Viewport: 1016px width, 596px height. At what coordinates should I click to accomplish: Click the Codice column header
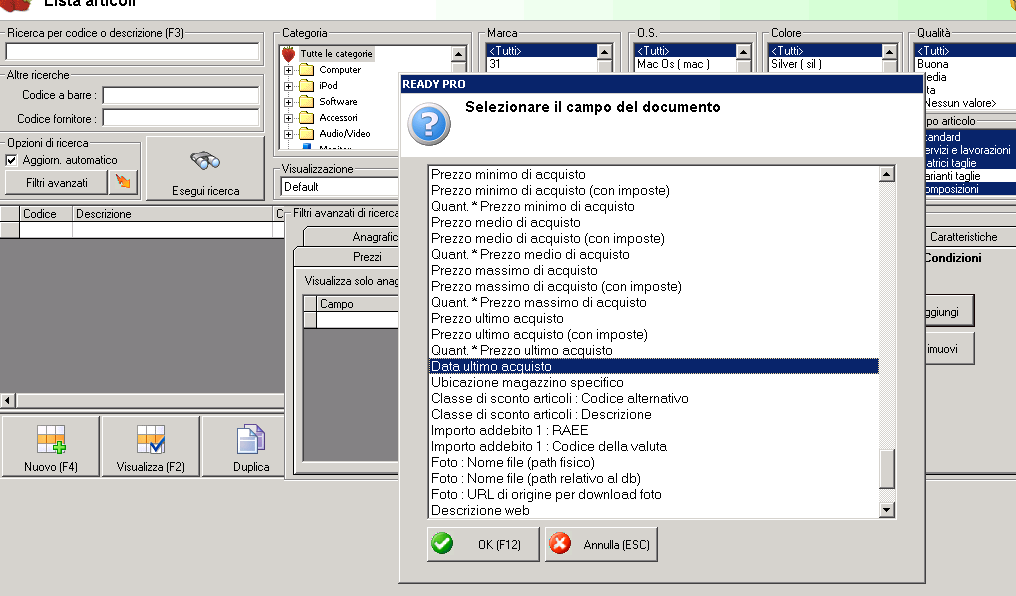click(x=45, y=214)
